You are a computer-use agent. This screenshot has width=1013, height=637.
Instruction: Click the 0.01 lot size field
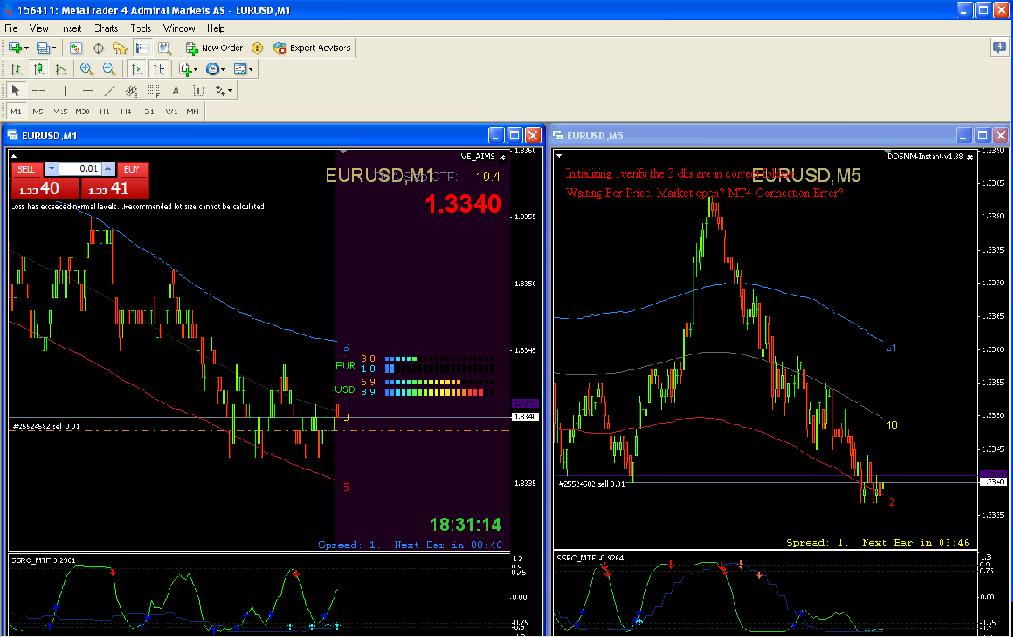pos(80,169)
